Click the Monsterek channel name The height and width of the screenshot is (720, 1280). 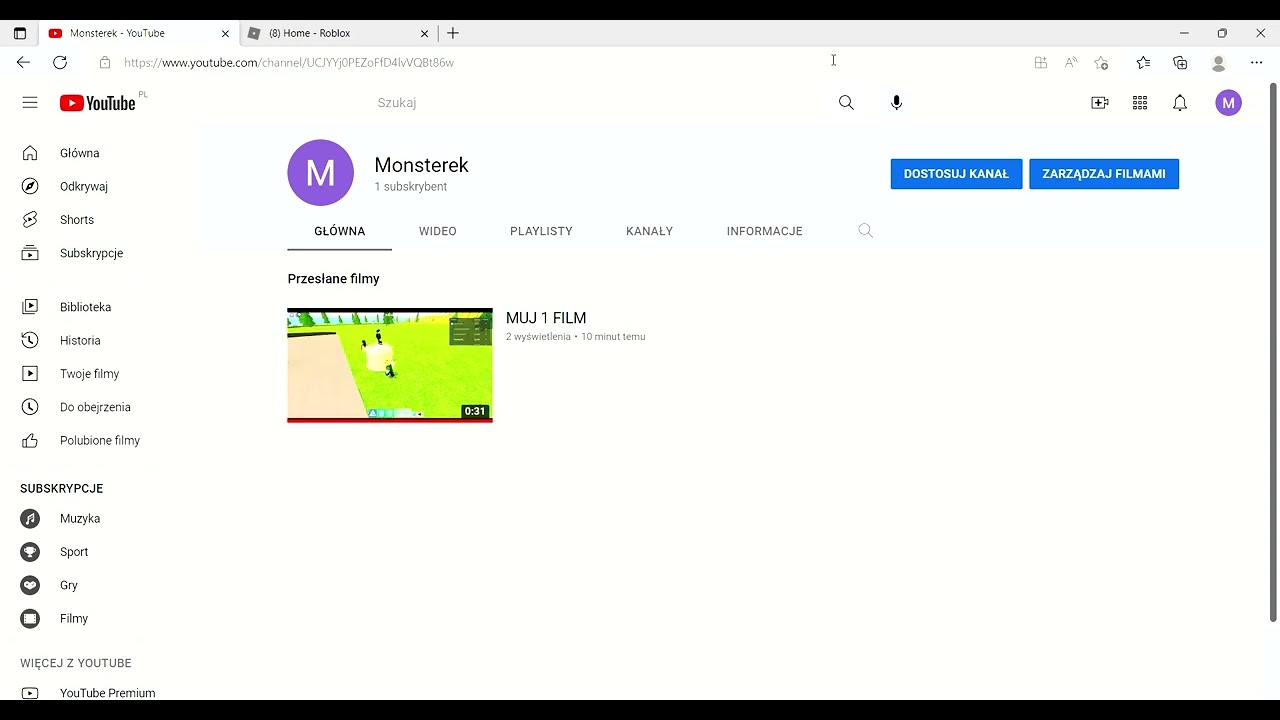point(421,165)
